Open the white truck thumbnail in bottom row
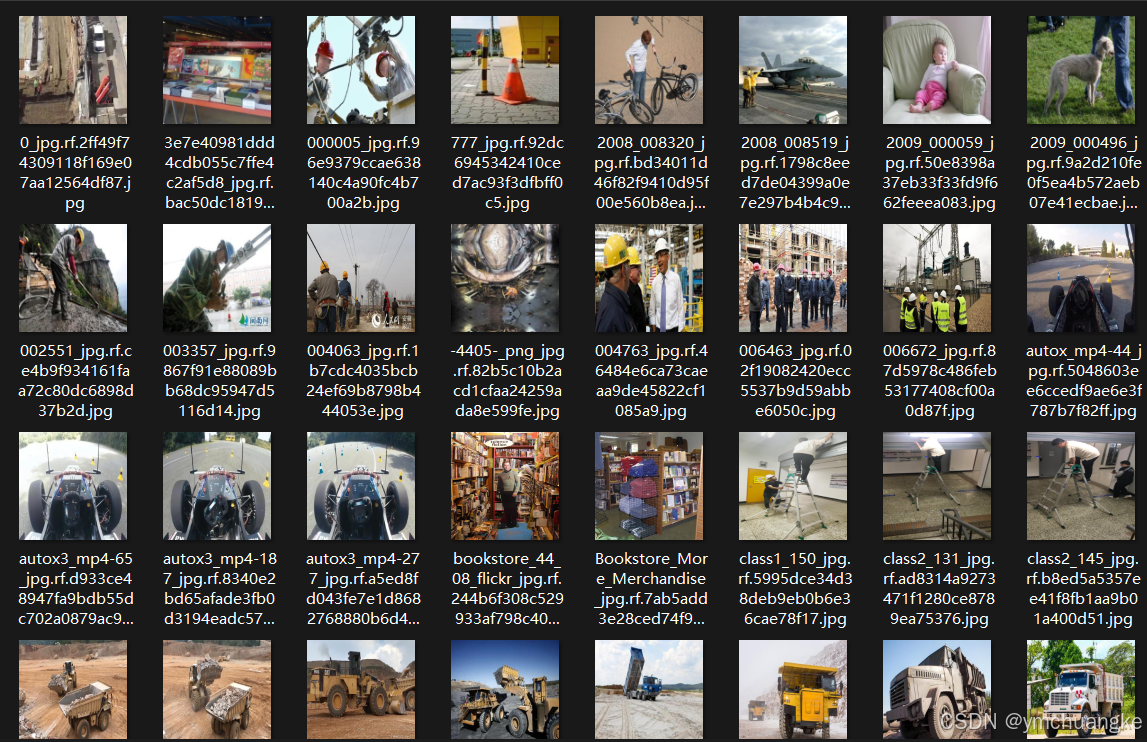1147x742 pixels. 1081,690
